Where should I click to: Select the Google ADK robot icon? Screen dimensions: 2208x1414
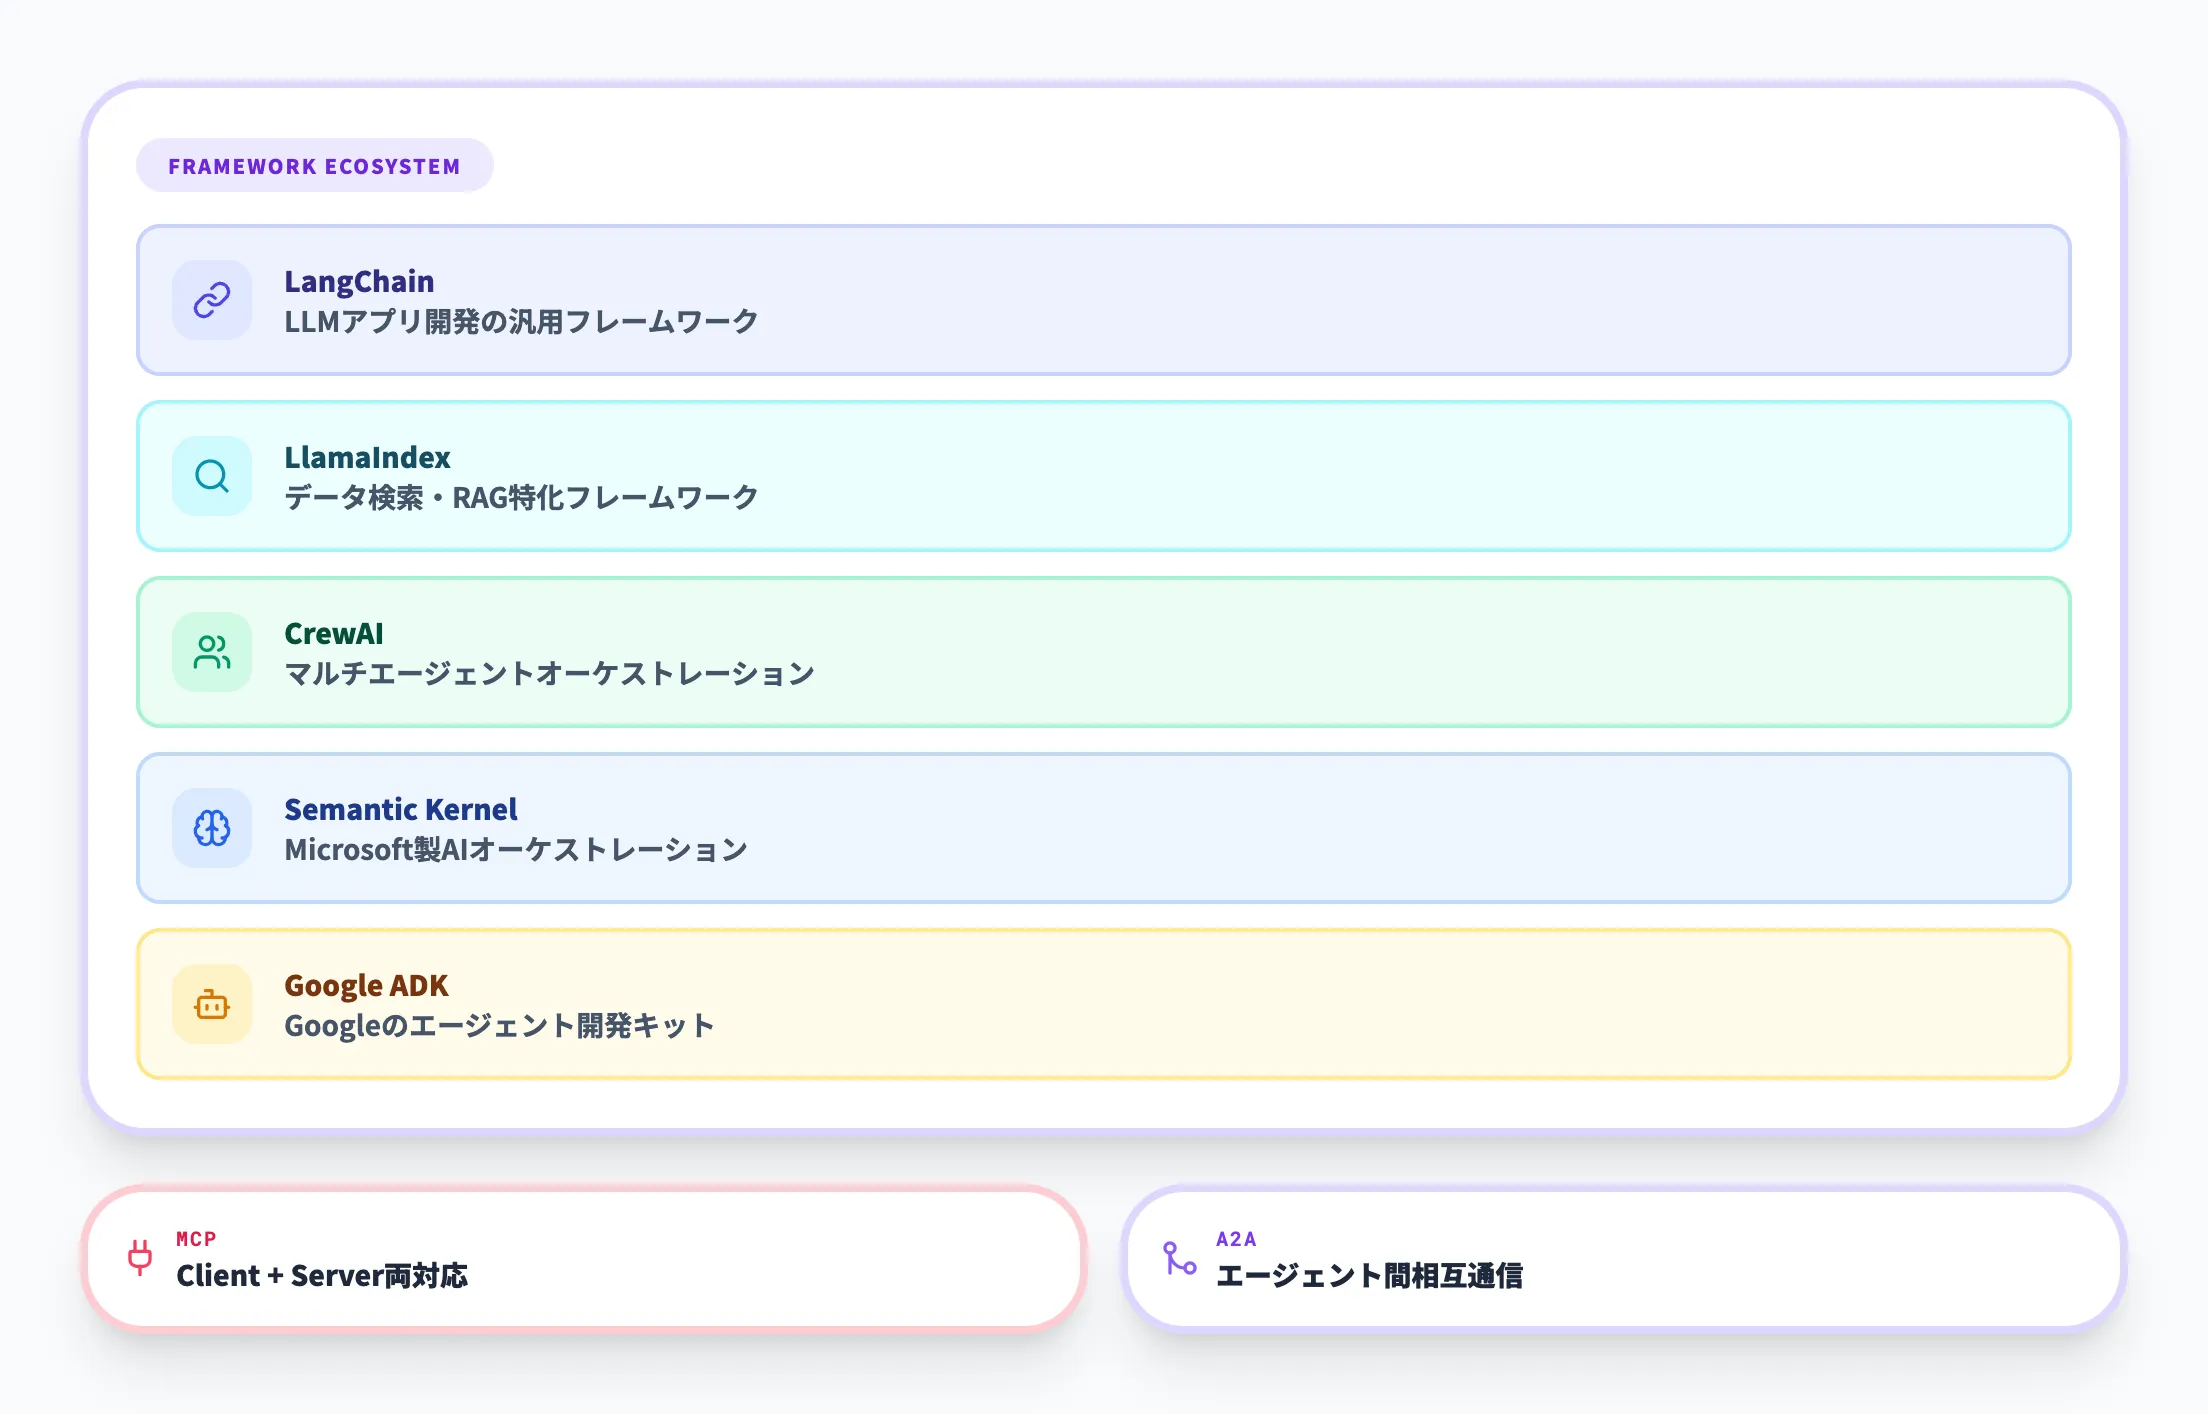coord(212,1003)
